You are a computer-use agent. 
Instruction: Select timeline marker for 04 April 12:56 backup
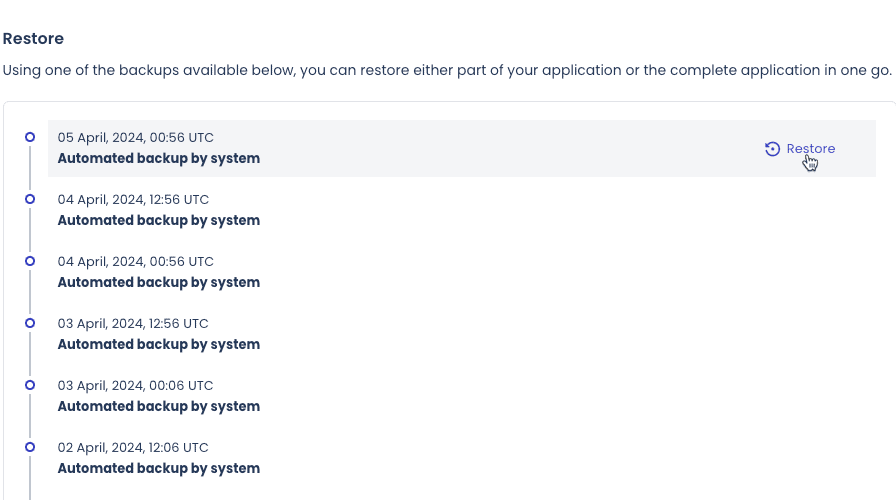[x=30, y=199]
